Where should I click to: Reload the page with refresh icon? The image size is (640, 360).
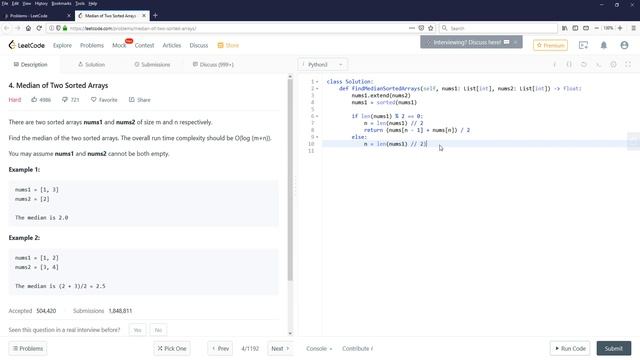39,28
